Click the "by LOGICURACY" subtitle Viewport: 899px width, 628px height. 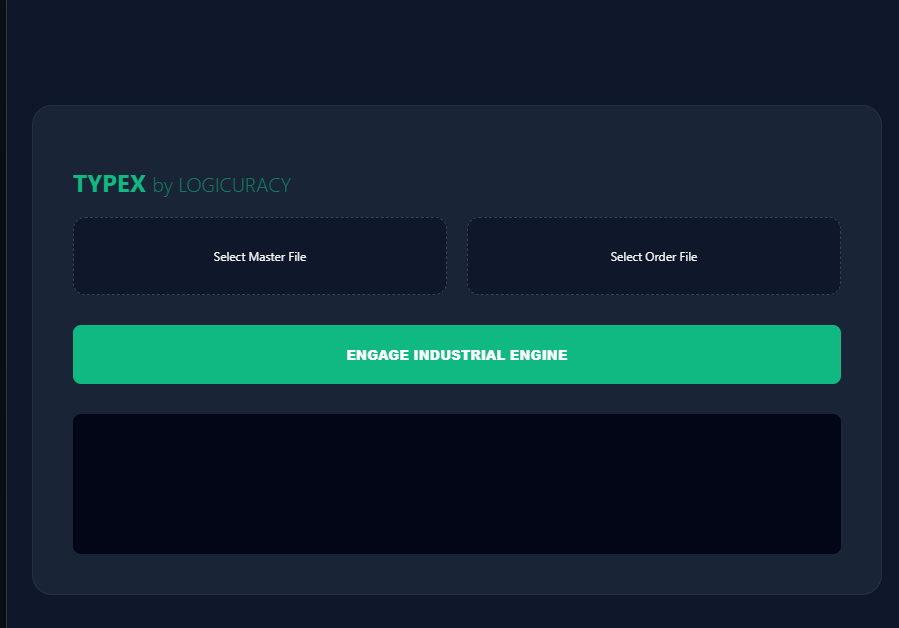click(222, 185)
